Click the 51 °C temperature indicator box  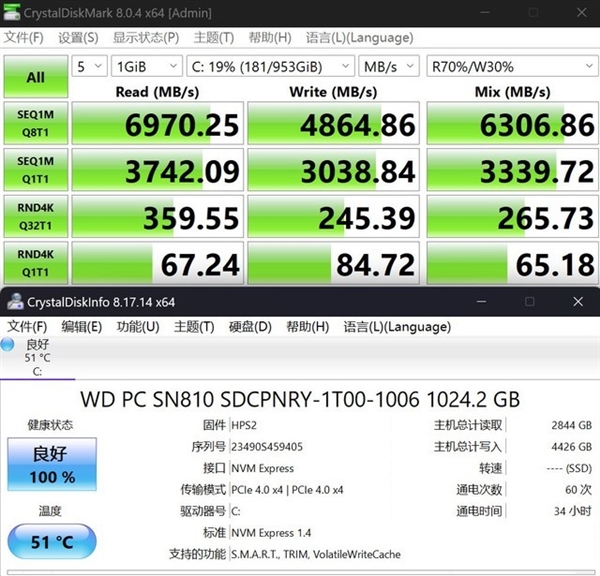(52, 542)
